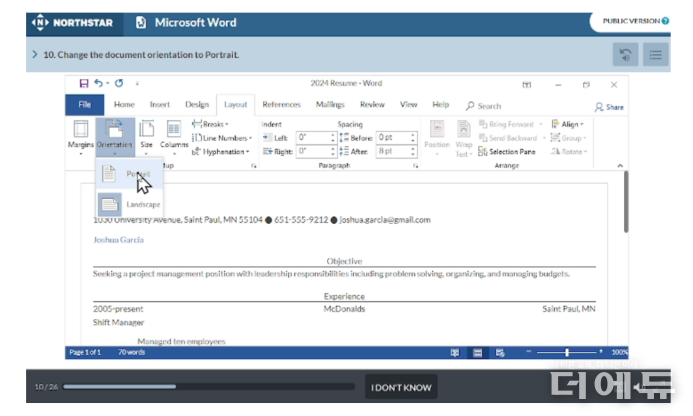This screenshot has width=693, height=416.
Task: Click the Spacing Before spinner arrows
Action: point(413,137)
